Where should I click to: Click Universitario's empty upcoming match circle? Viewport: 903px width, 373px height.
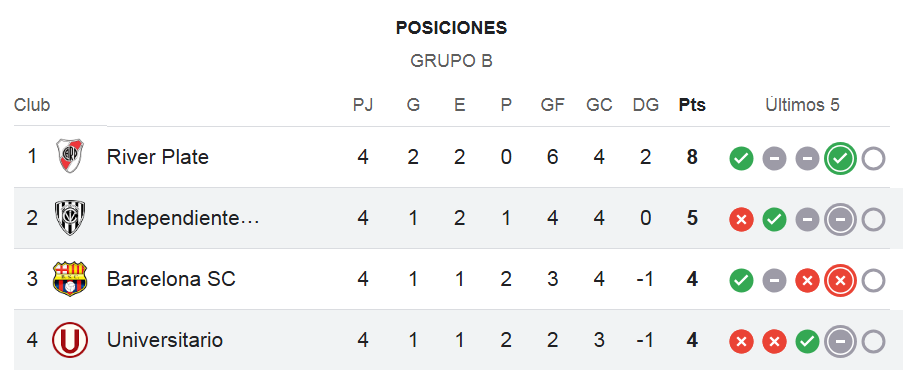click(874, 342)
